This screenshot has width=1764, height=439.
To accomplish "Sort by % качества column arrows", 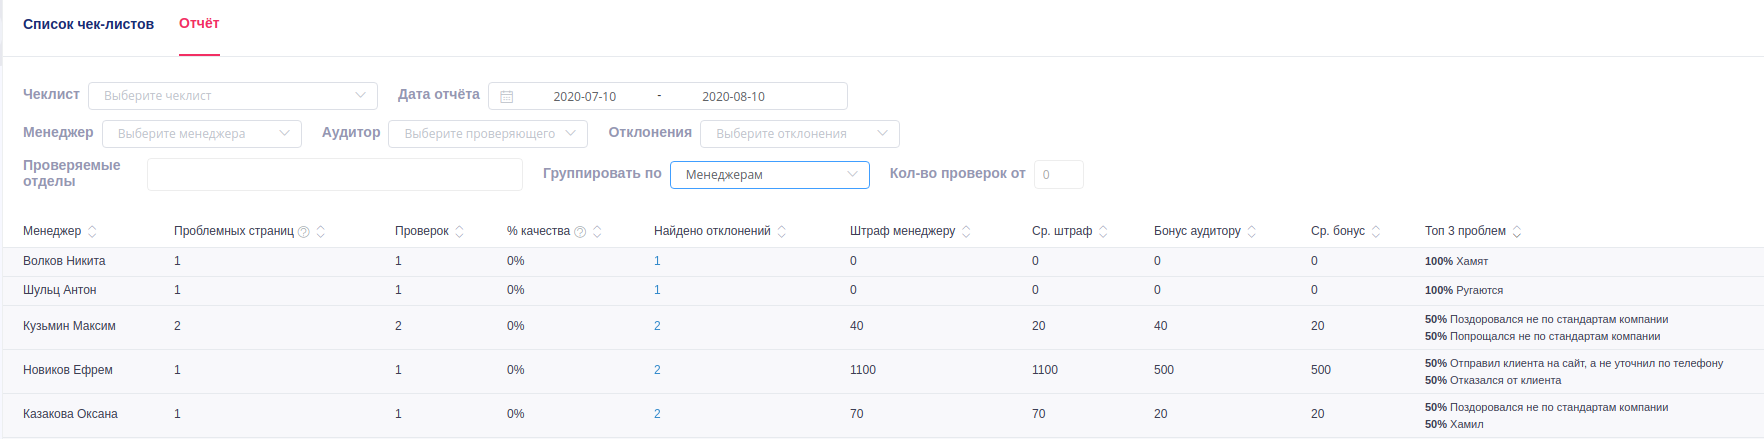I will (597, 232).
